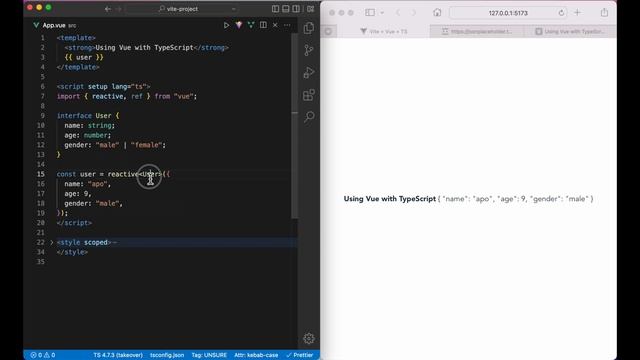Viewport: 640px width, 360px height.
Task: Open the Explorer panel in VS Code
Action: pyautogui.click(x=309, y=28)
